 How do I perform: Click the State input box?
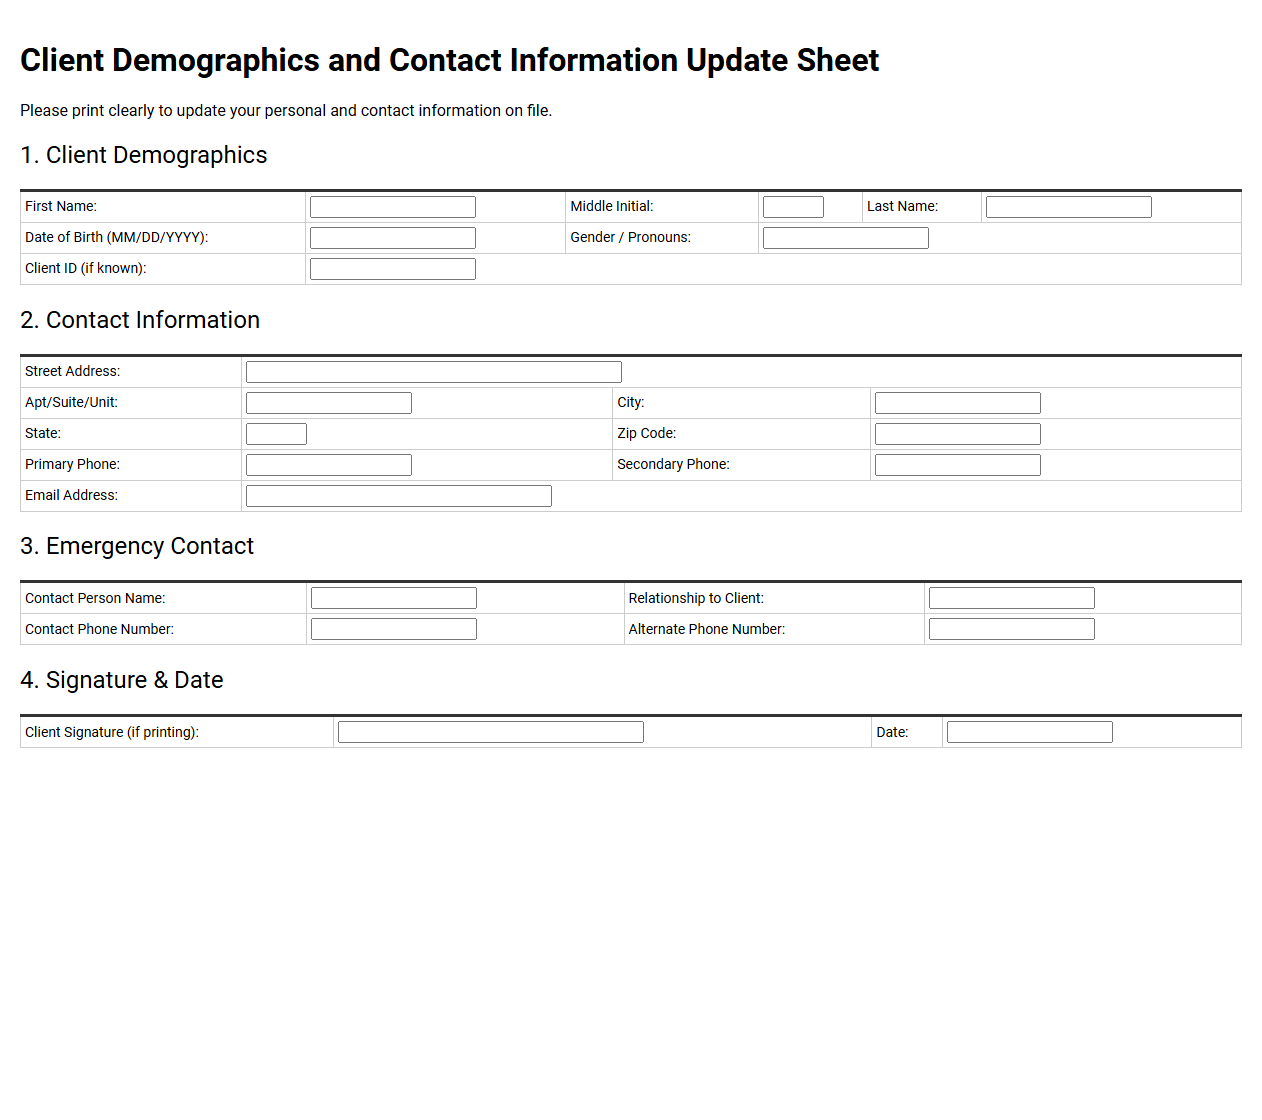[x=276, y=434]
